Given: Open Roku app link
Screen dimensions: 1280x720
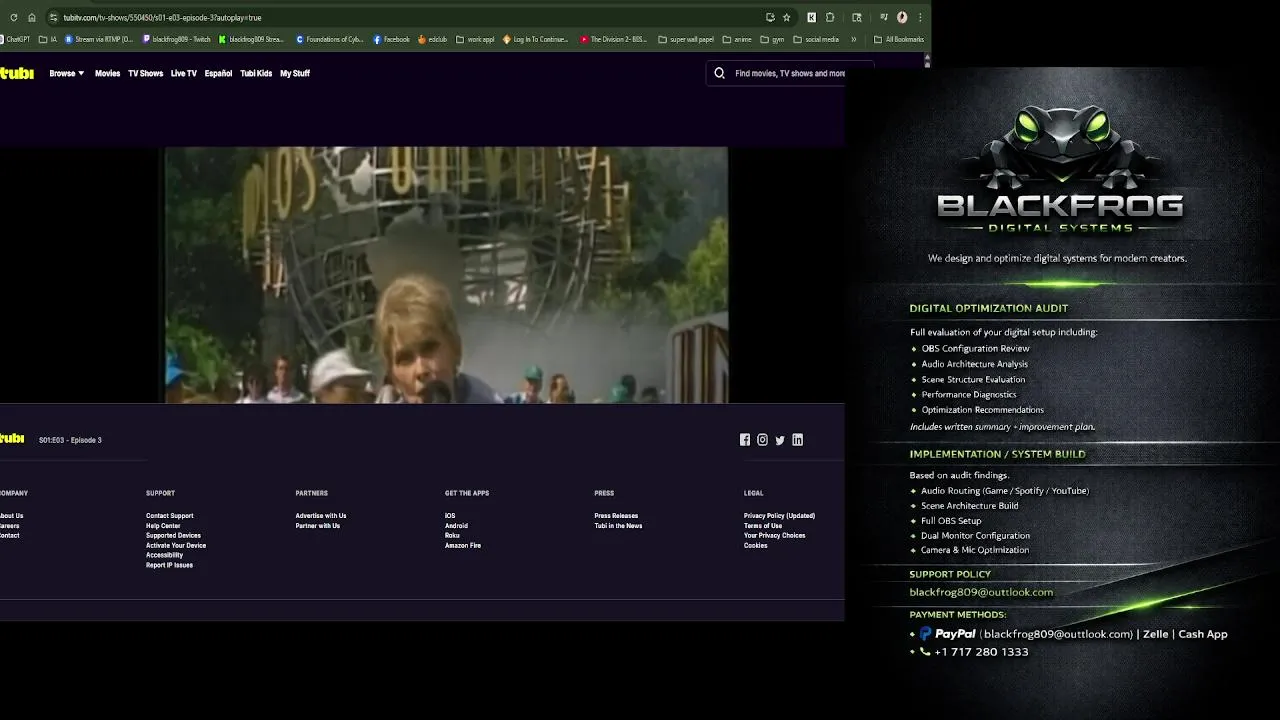Looking at the screenshot, I should click(x=452, y=536).
